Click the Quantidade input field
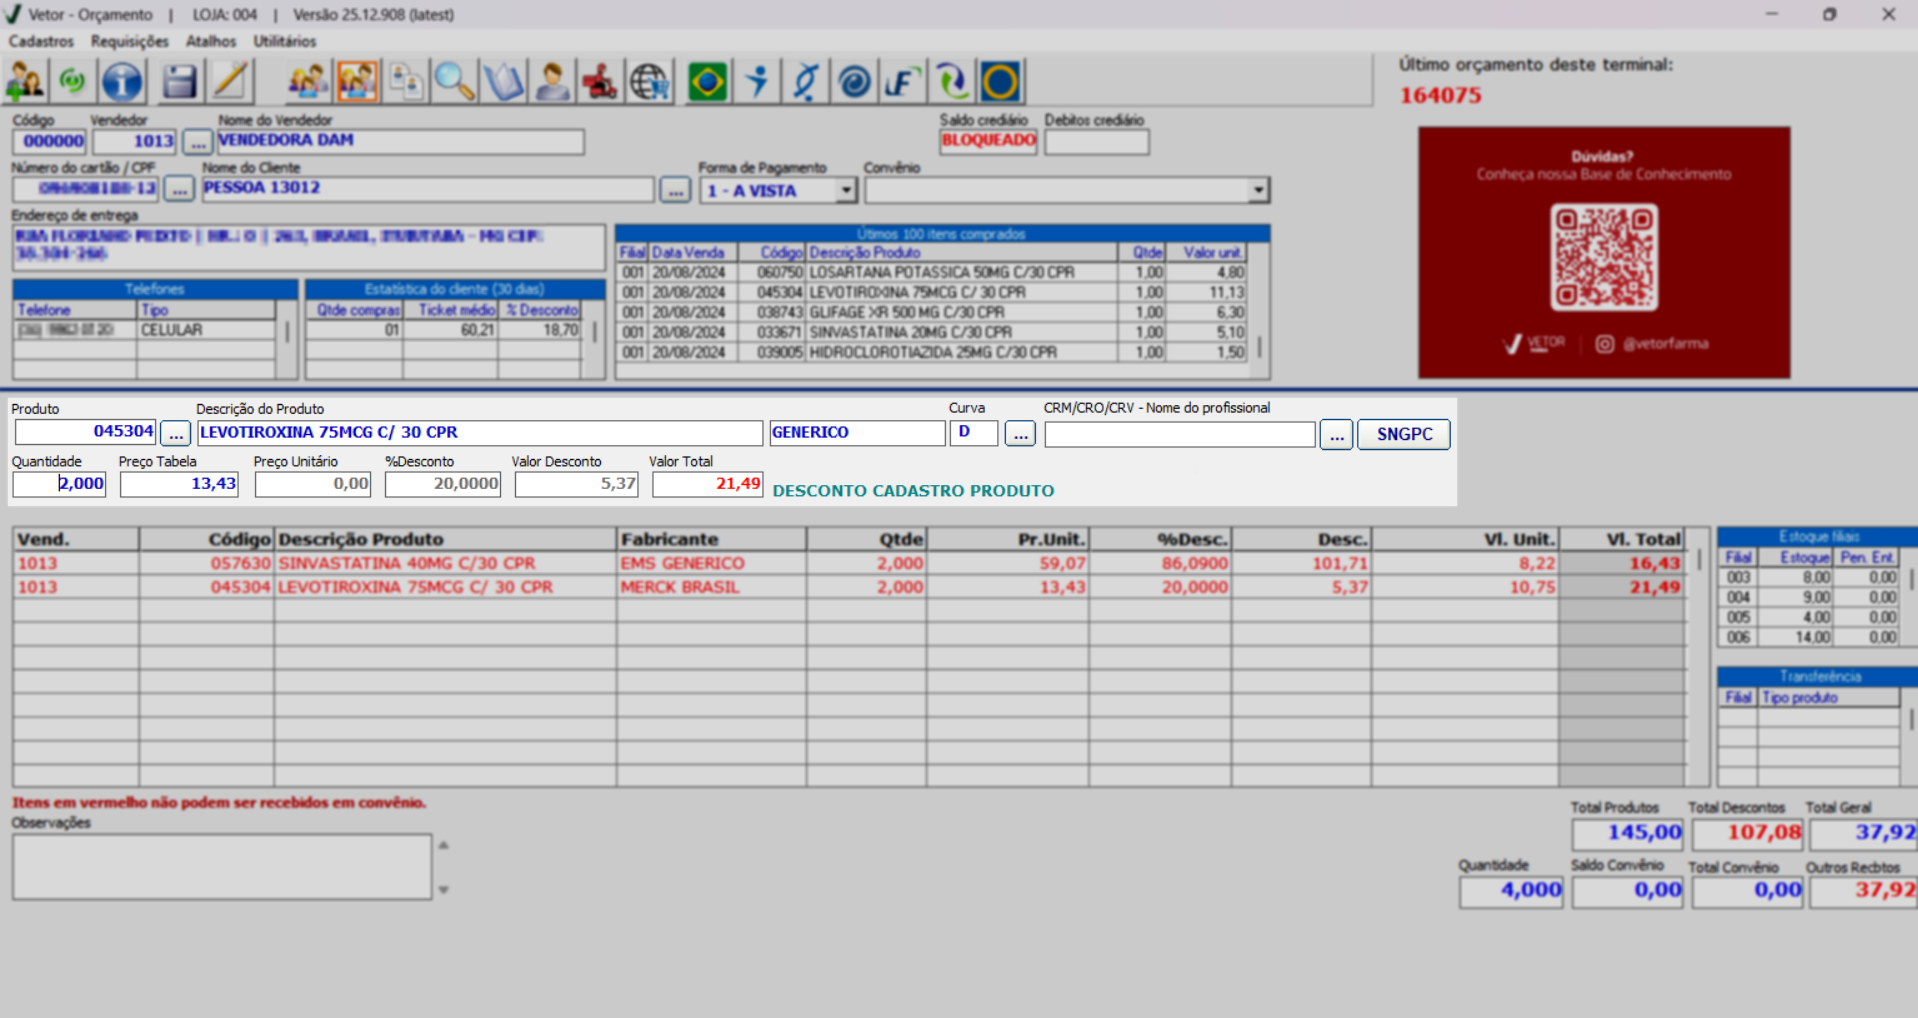The height and width of the screenshot is (1018, 1918). coord(59,484)
